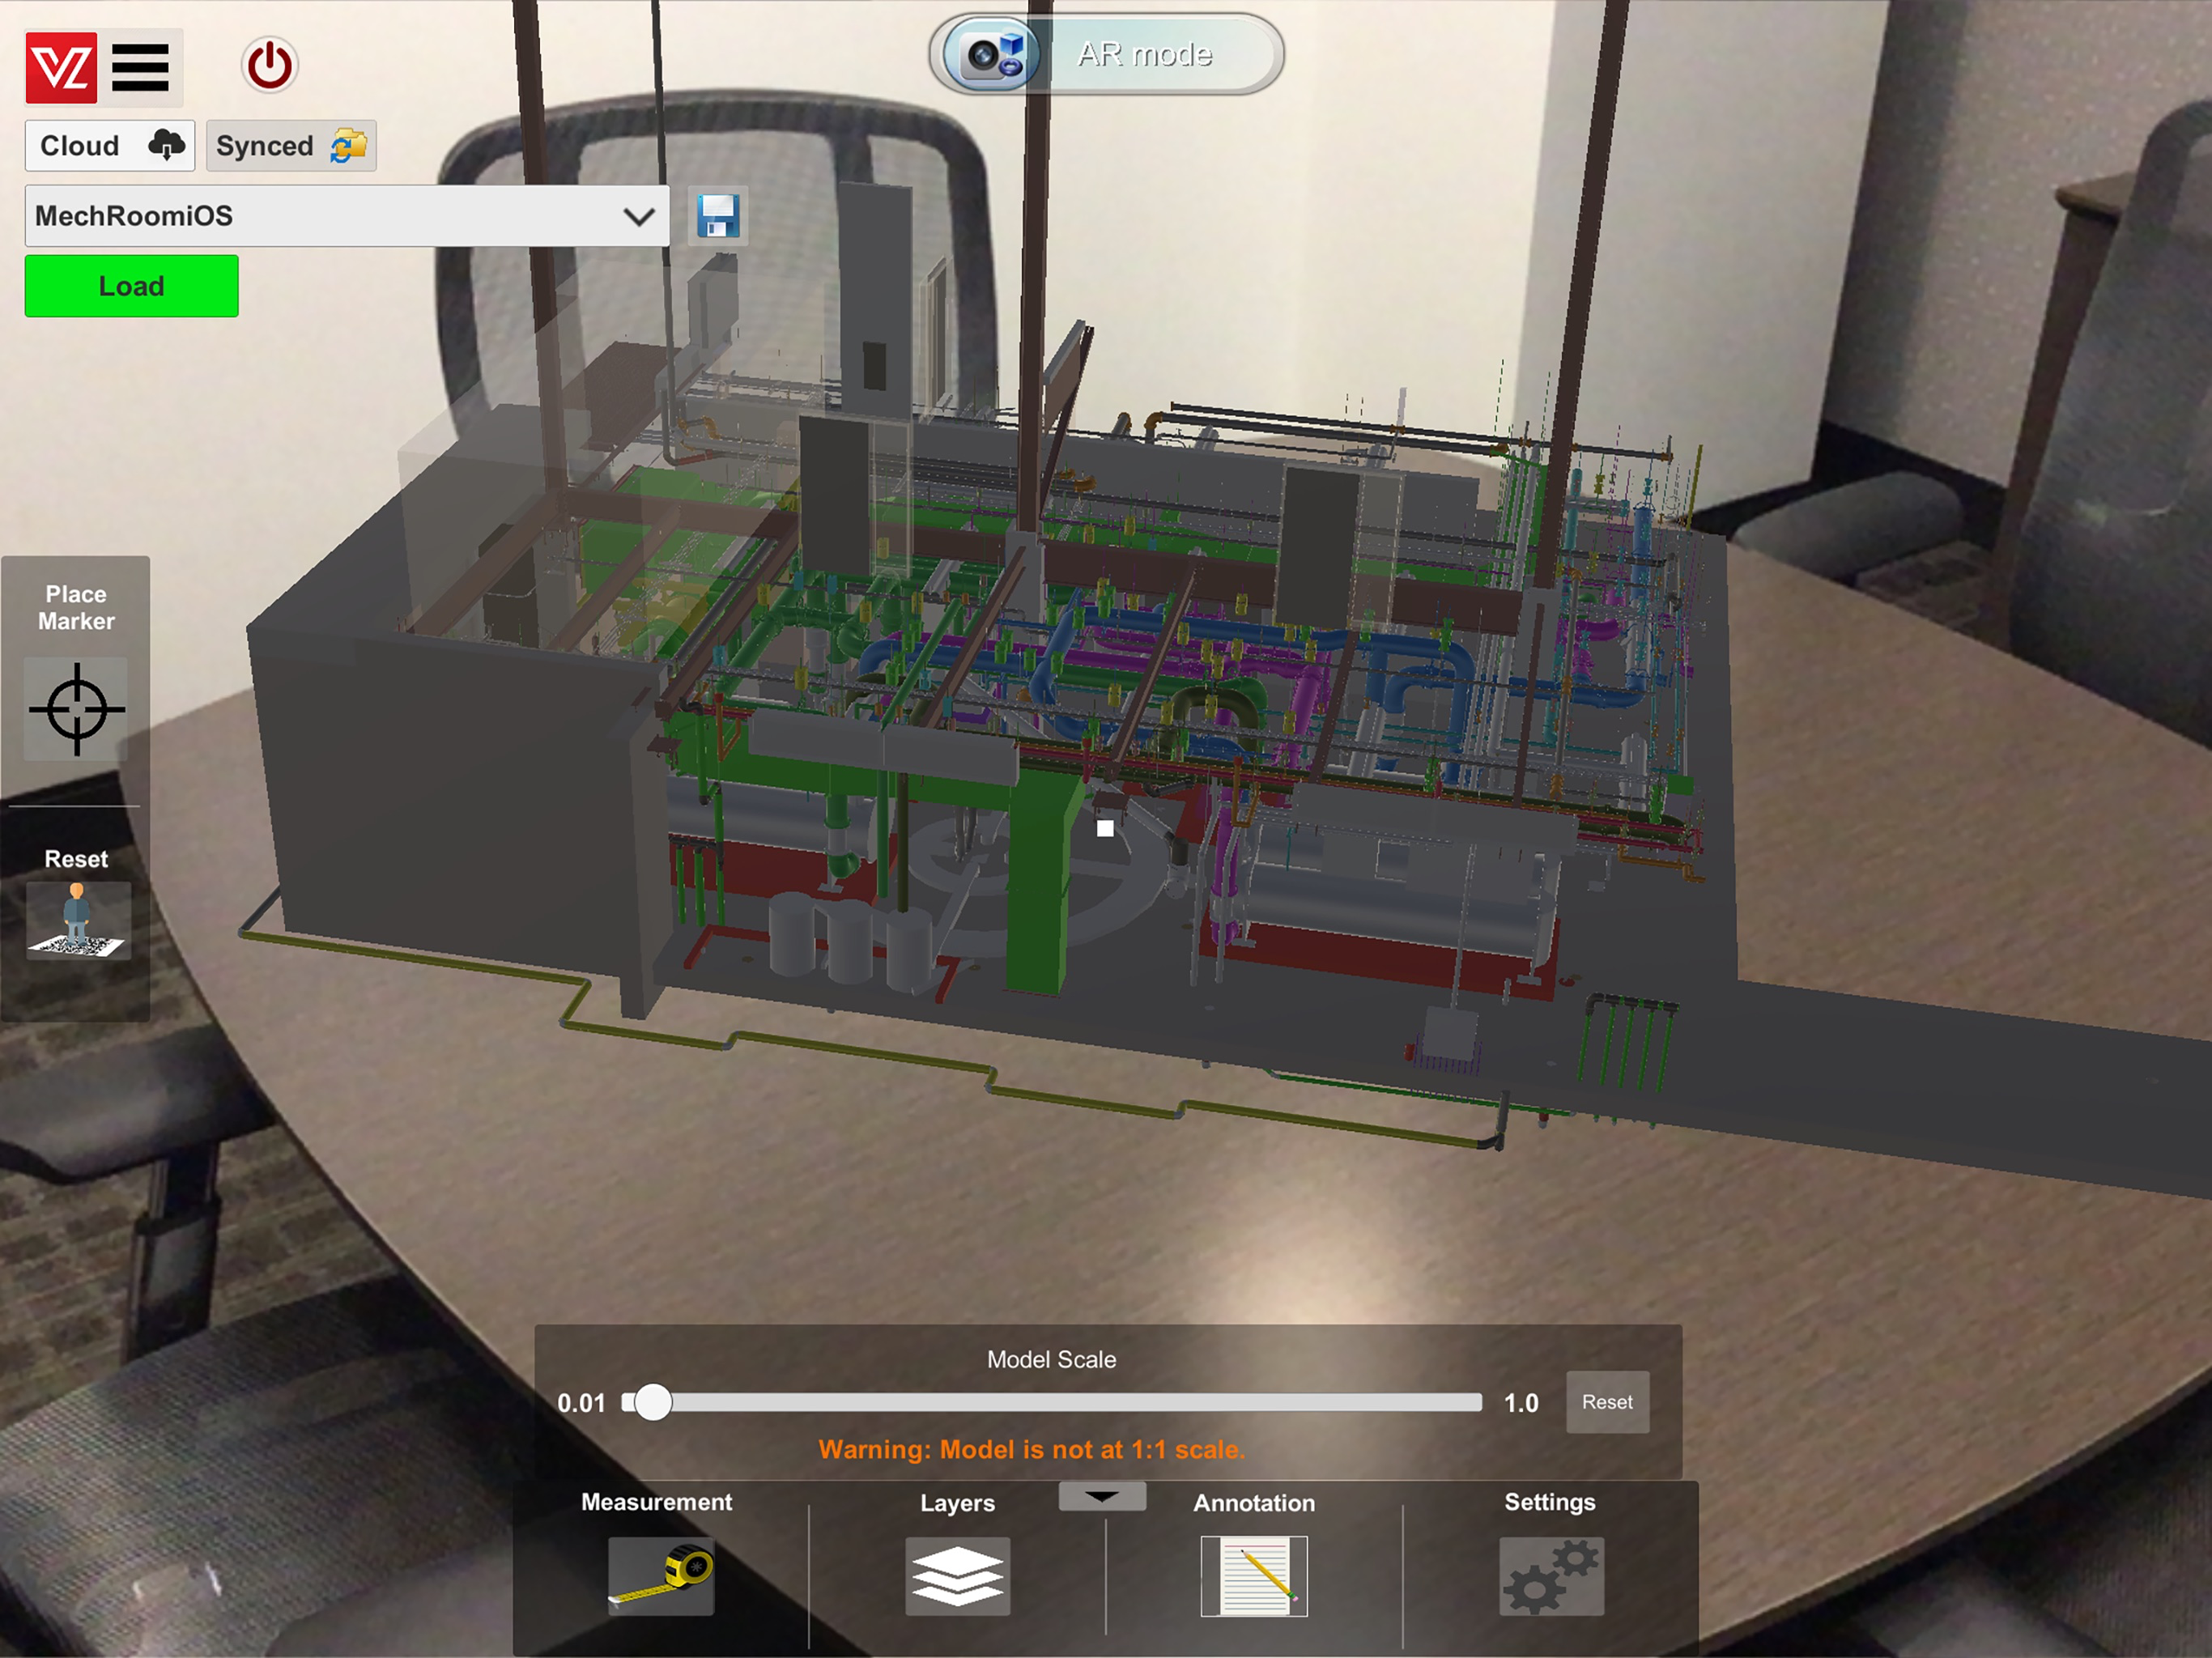This screenshot has width=2212, height=1658.
Task: Click the red VZ logo icon
Action: coord(61,68)
